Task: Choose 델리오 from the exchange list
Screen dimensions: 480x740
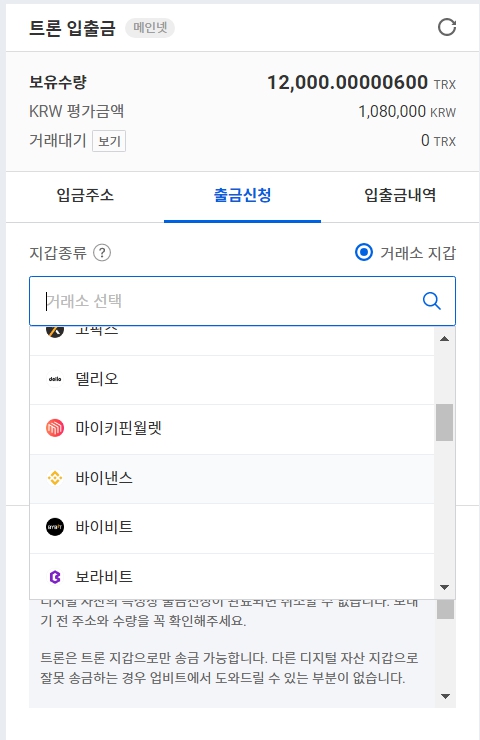Action: coord(232,380)
